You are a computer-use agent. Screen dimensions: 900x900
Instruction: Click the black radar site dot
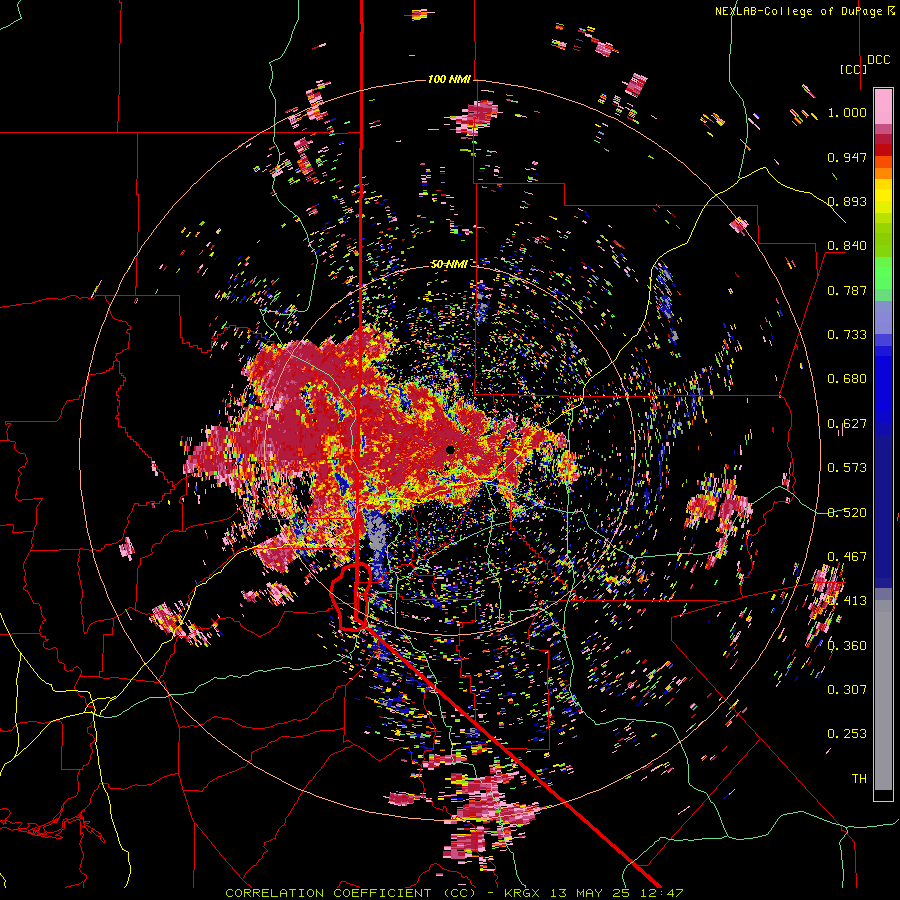coord(450,450)
